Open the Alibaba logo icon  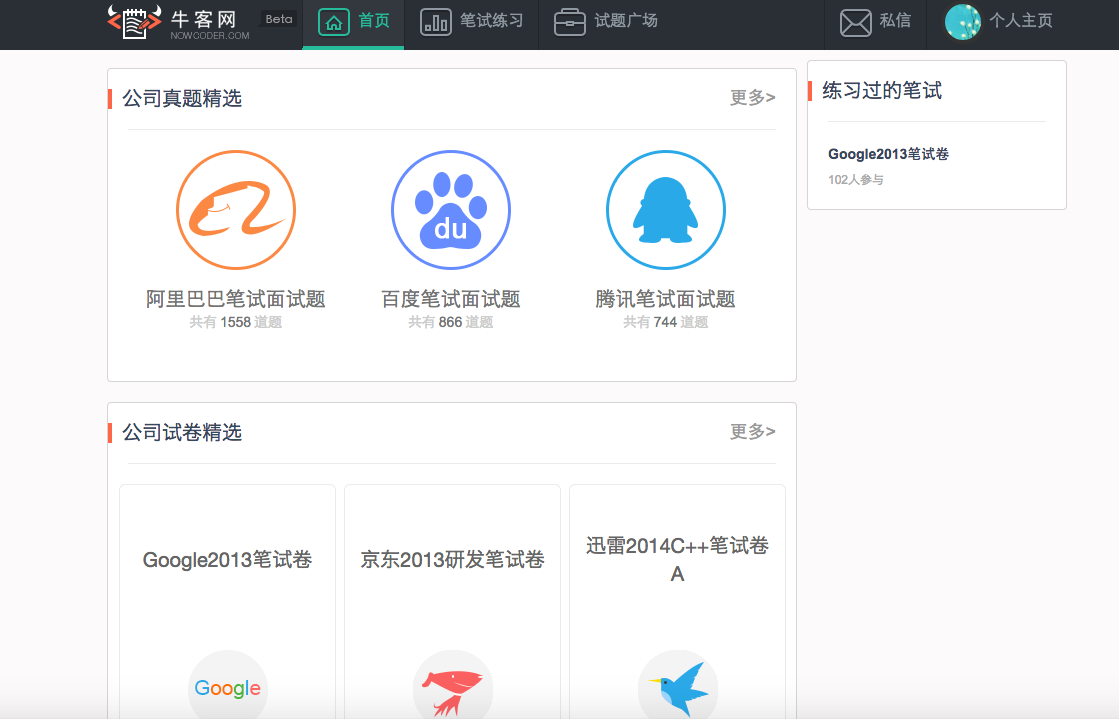point(236,210)
